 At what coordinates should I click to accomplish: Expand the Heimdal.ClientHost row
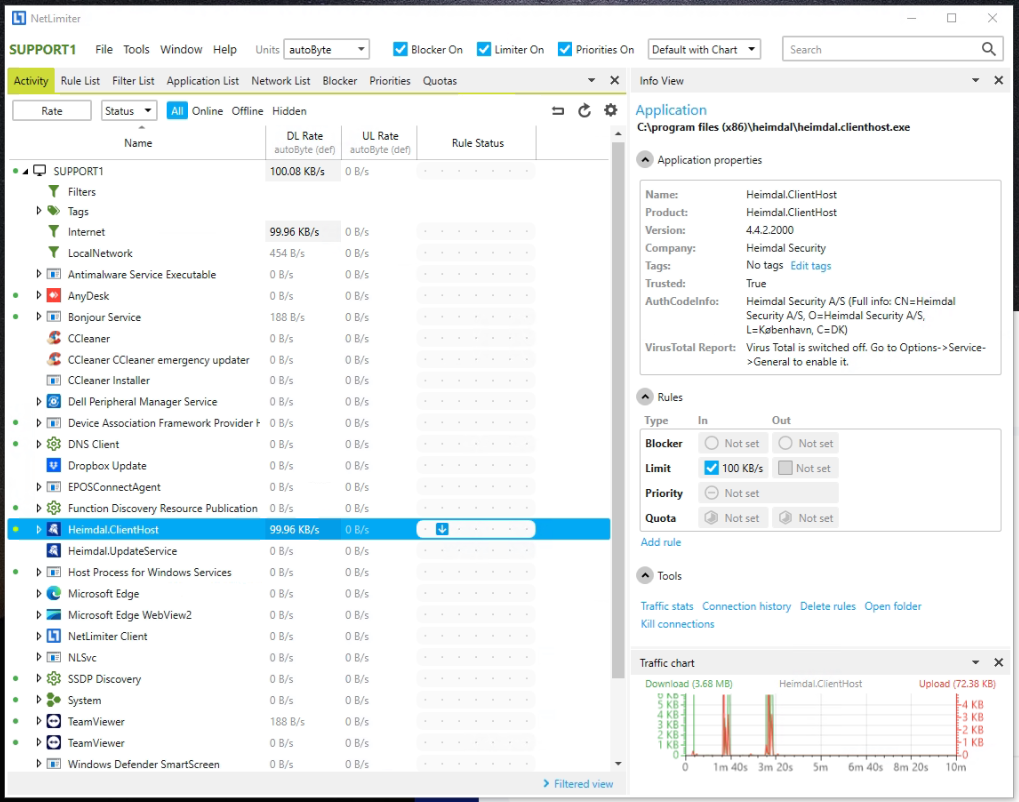click(38, 529)
